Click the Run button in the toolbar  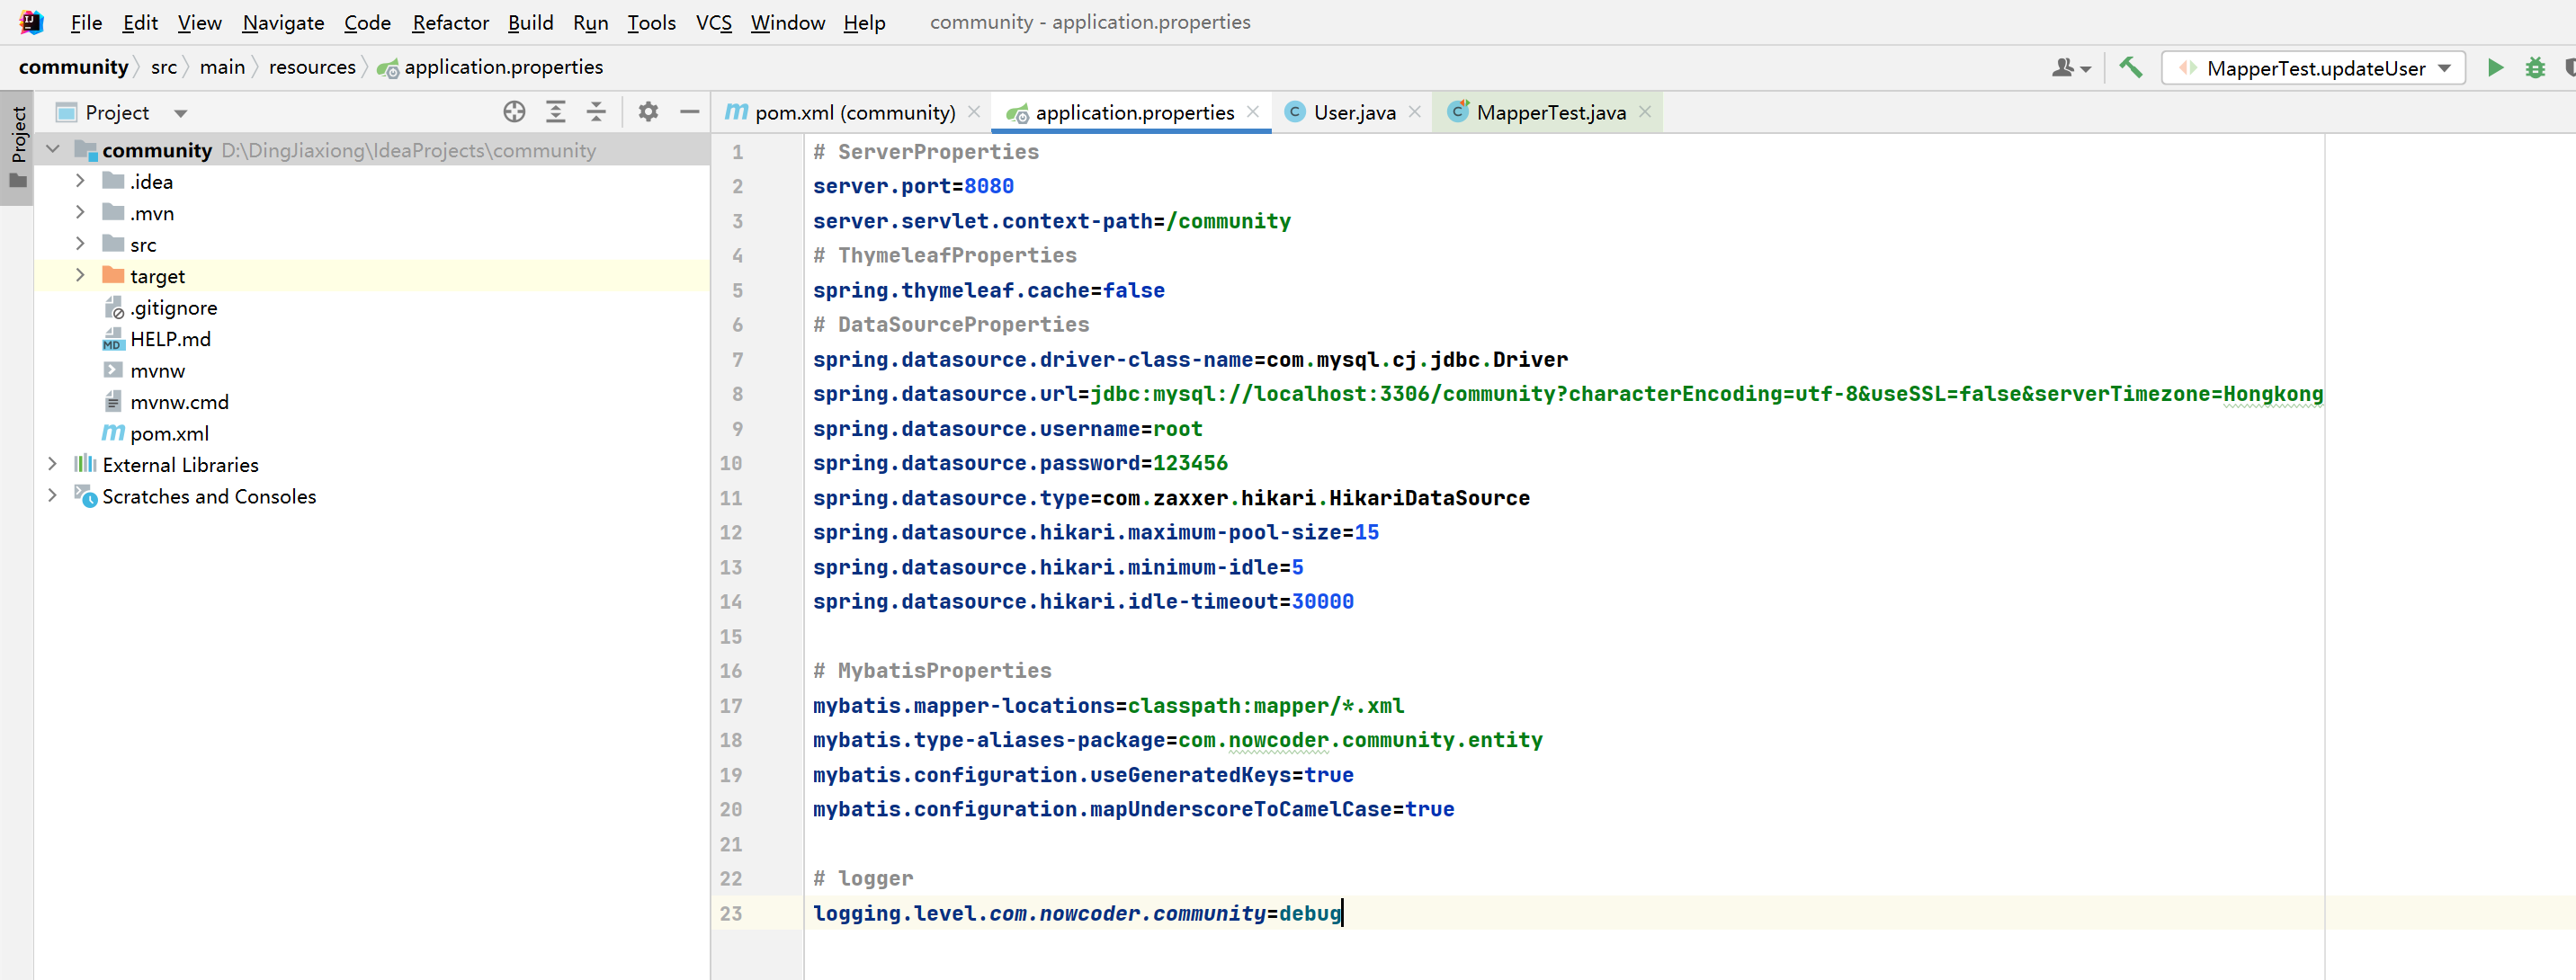(2494, 67)
